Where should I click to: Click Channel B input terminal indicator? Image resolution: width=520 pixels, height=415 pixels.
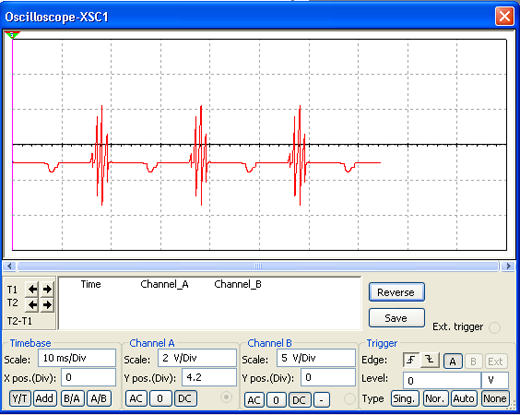[350, 399]
